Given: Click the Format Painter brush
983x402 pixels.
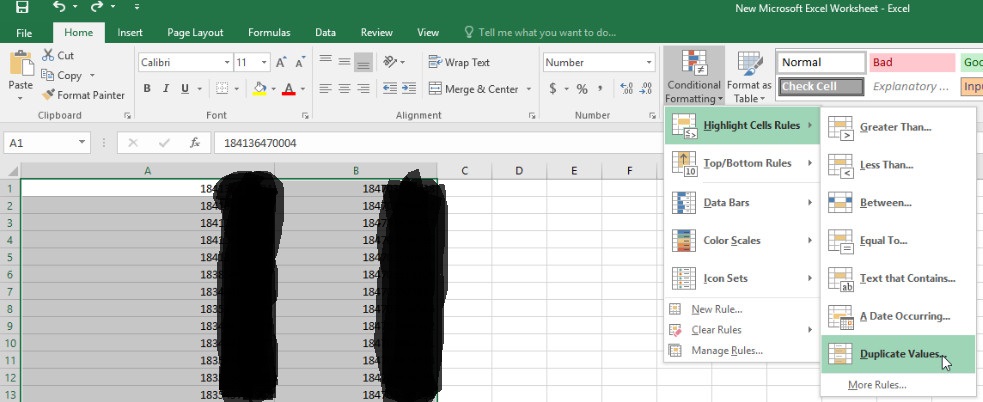Looking at the screenshot, I should [x=50, y=95].
